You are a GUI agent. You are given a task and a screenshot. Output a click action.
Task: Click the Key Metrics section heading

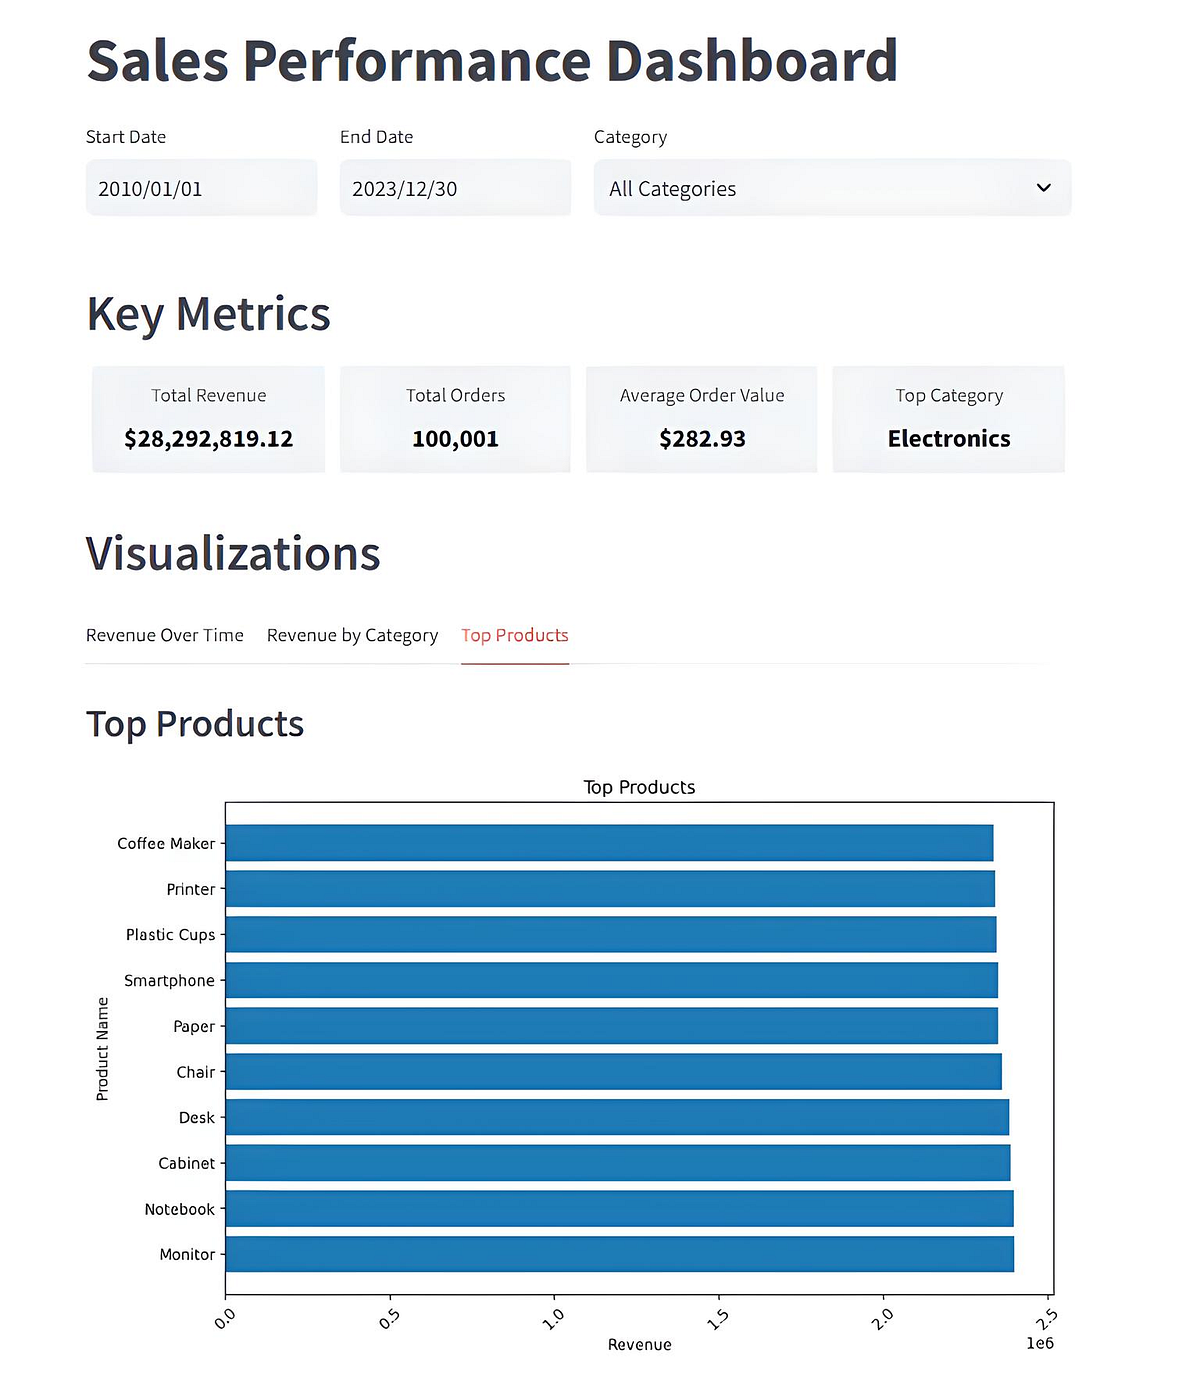(x=209, y=314)
